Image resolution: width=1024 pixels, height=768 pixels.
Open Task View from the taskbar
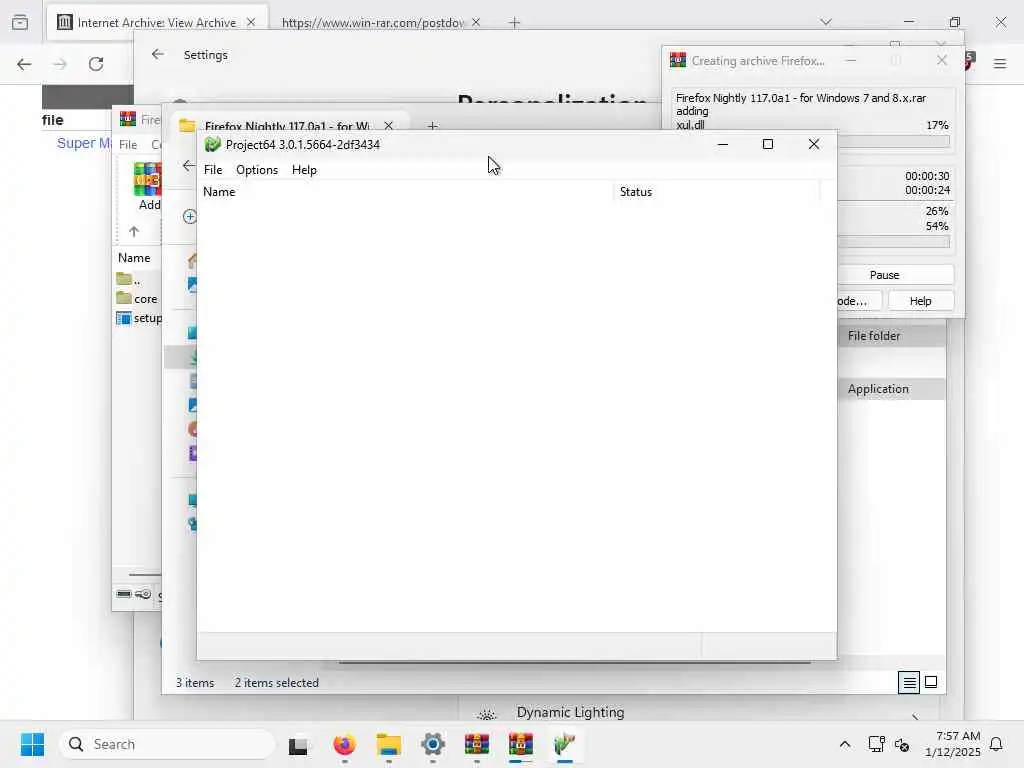299,744
